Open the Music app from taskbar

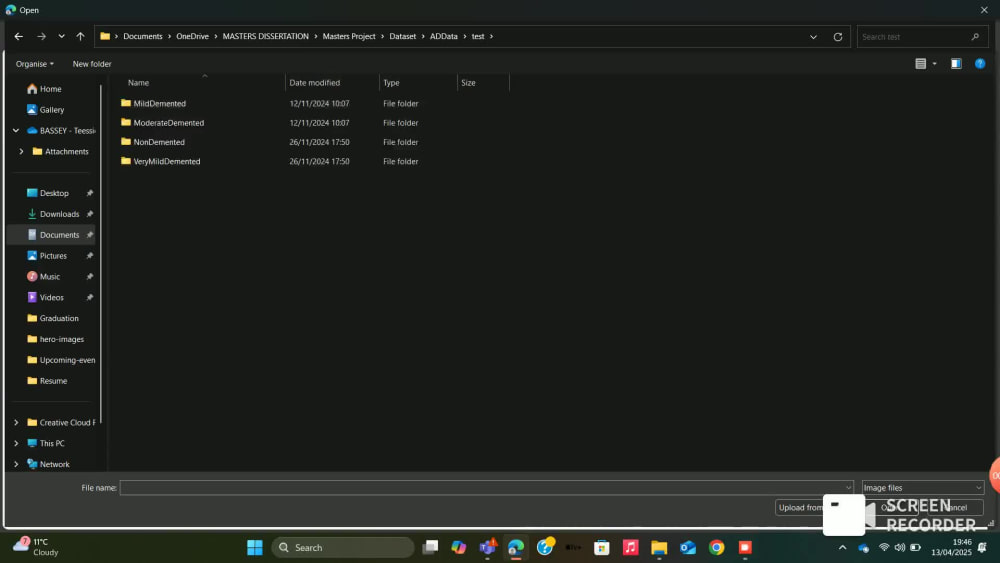pyautogui.click(x=630, y=547)
